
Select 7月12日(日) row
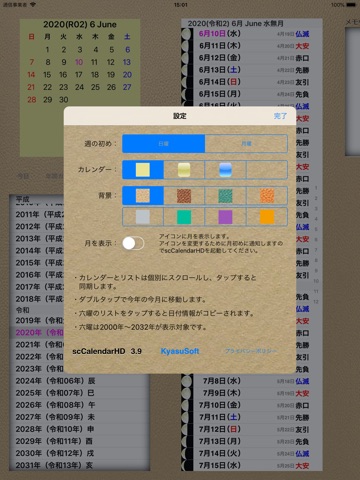point(252,429)
